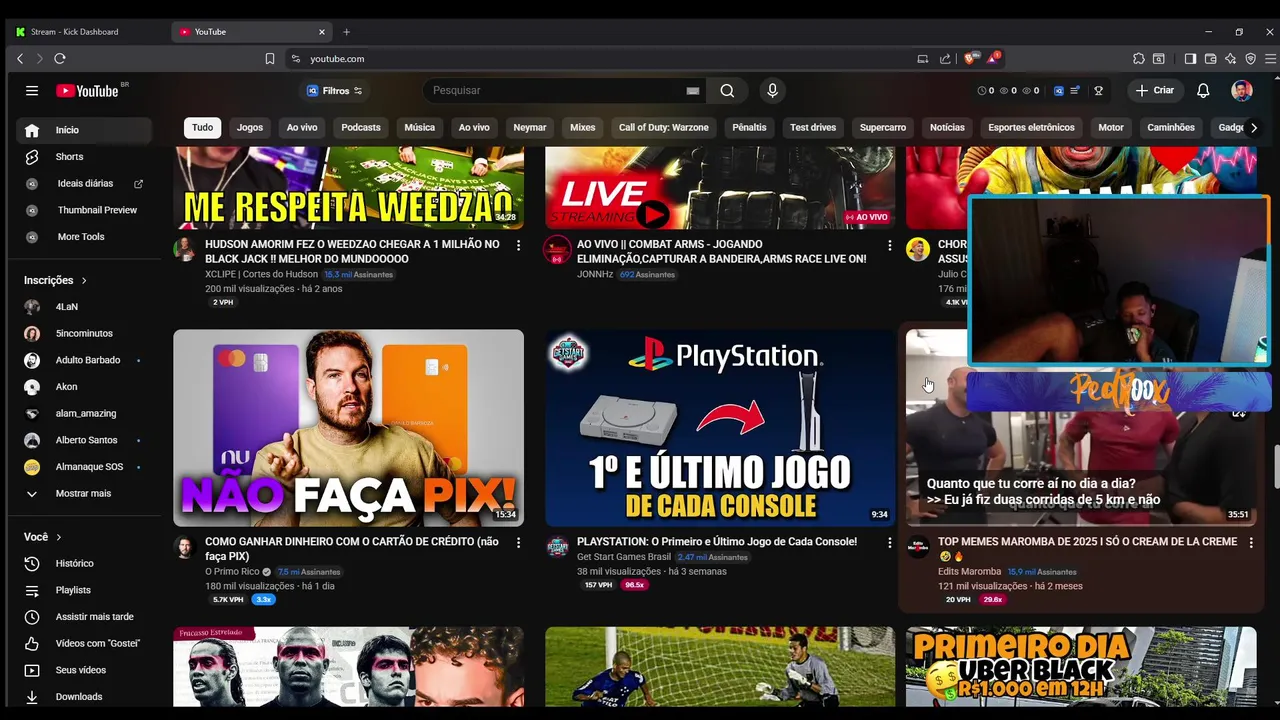Reload the page
Viewport: 1280px width, 720px height.
(60, 58)
